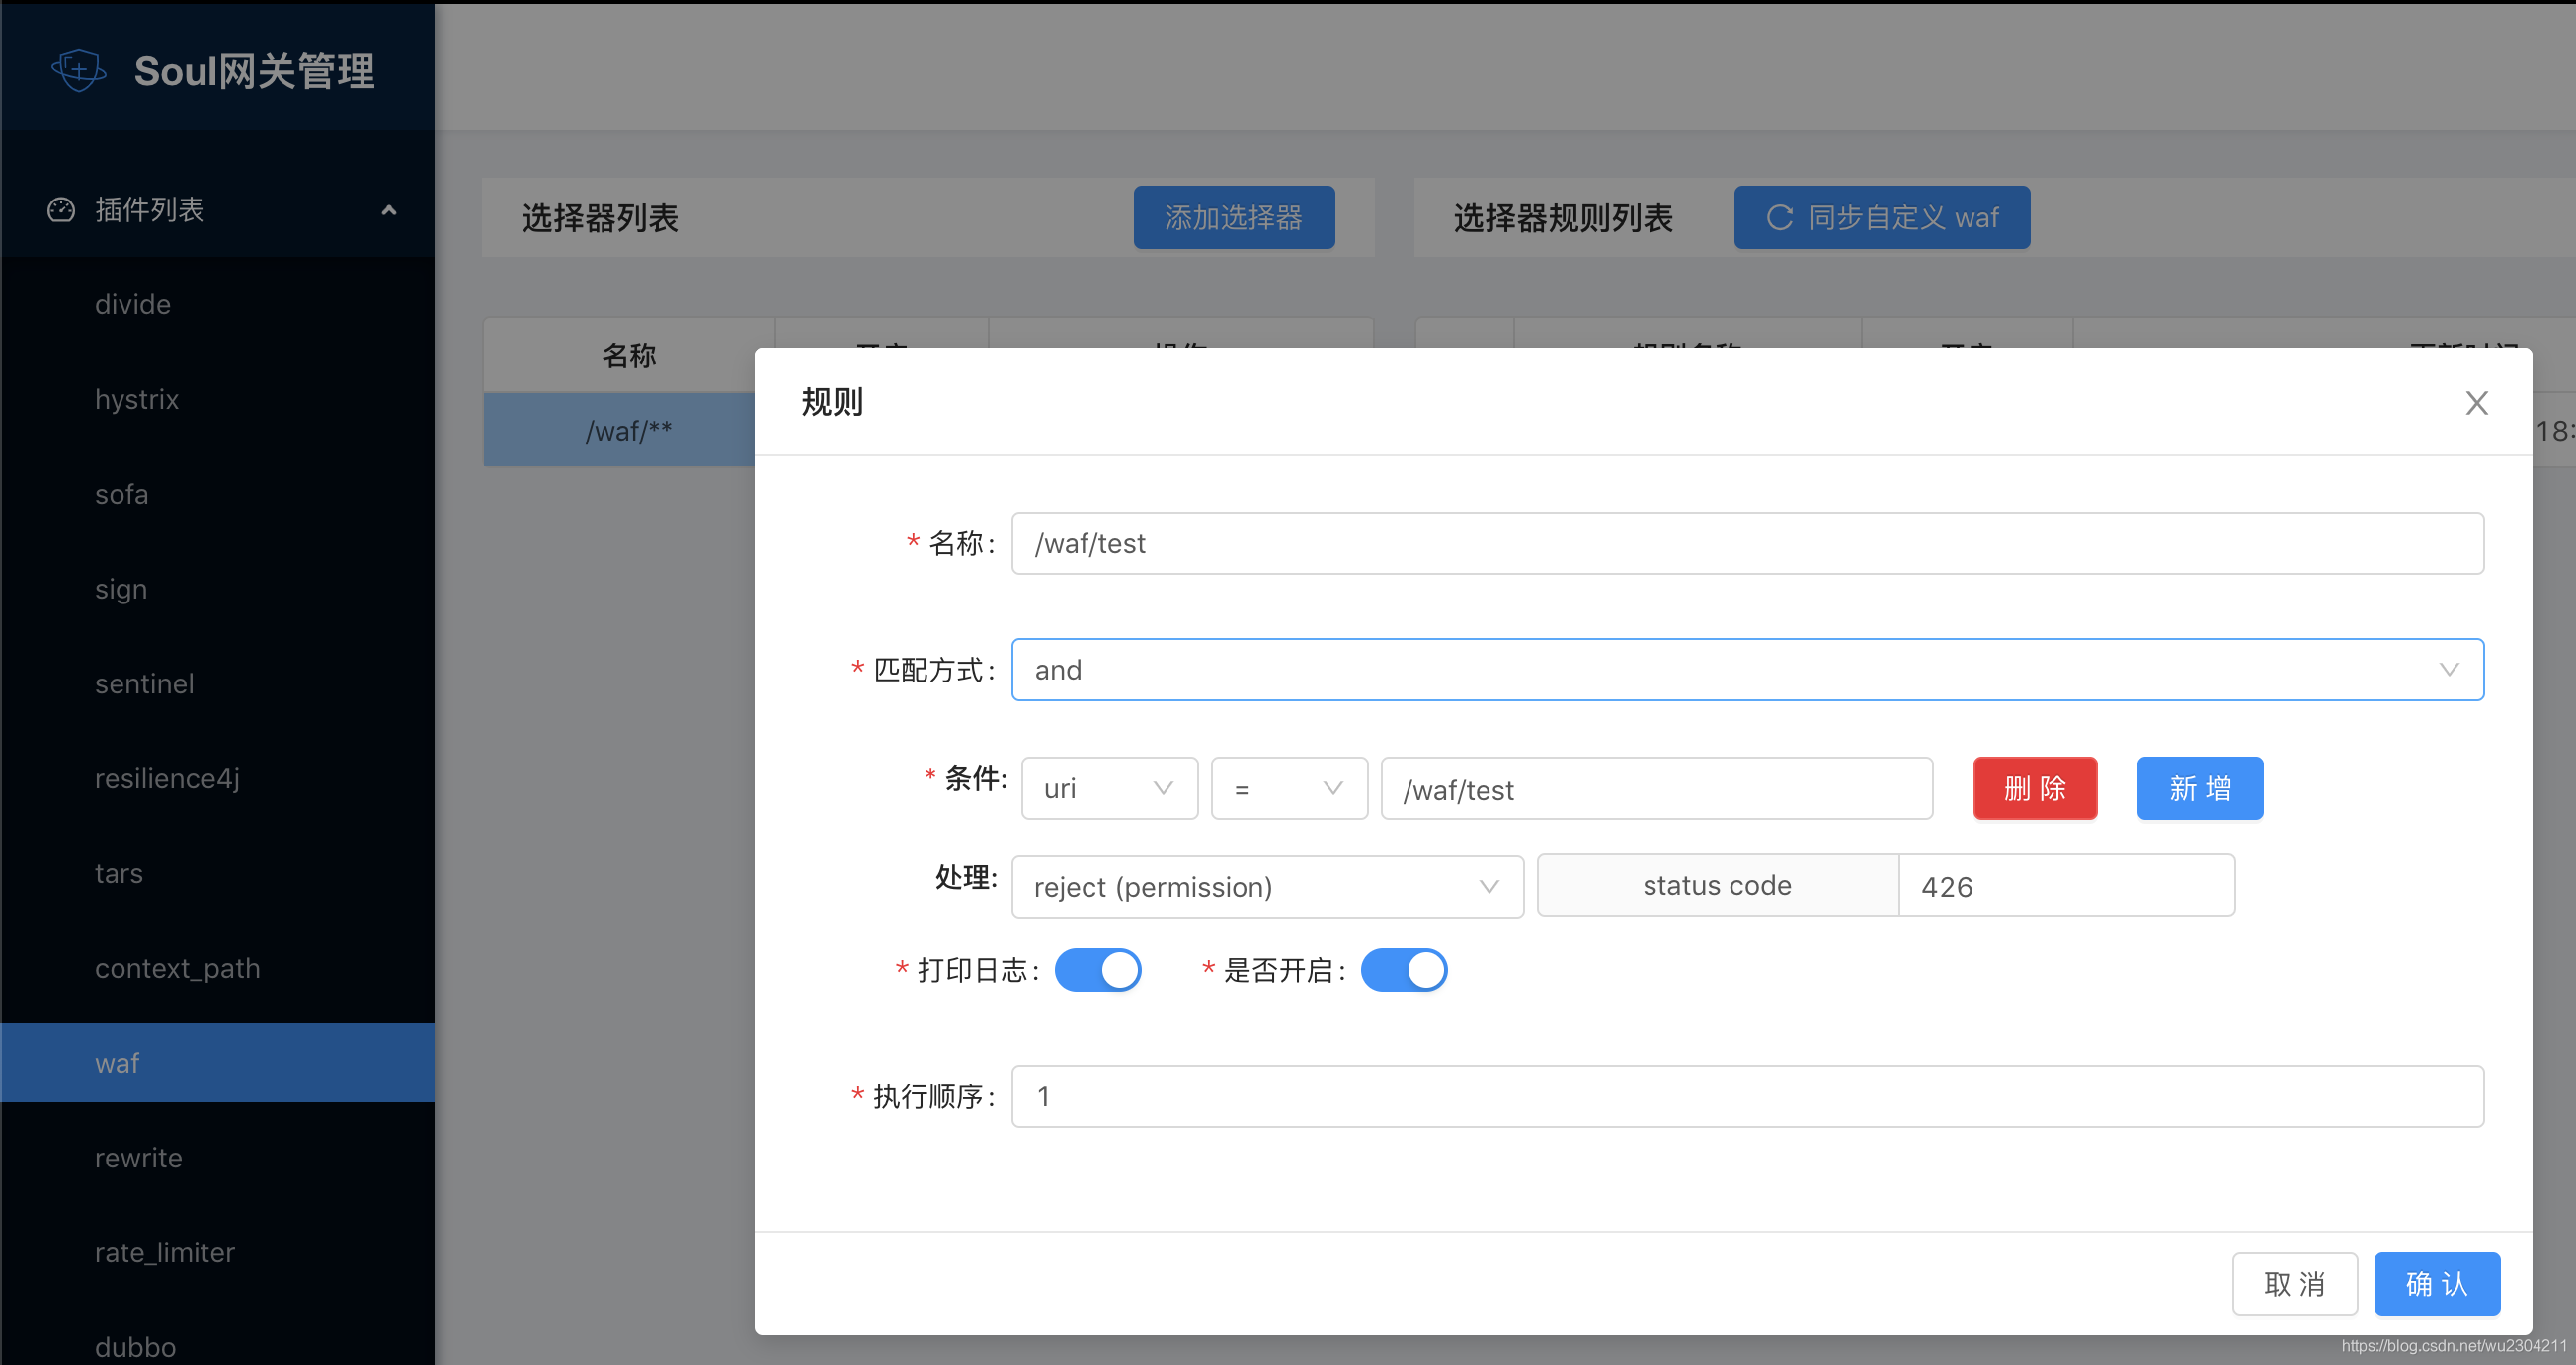Screen dimensions: 2576x1365
Task: Expand the reject (permission) handler dropdown
Action: pos(1266,886)
